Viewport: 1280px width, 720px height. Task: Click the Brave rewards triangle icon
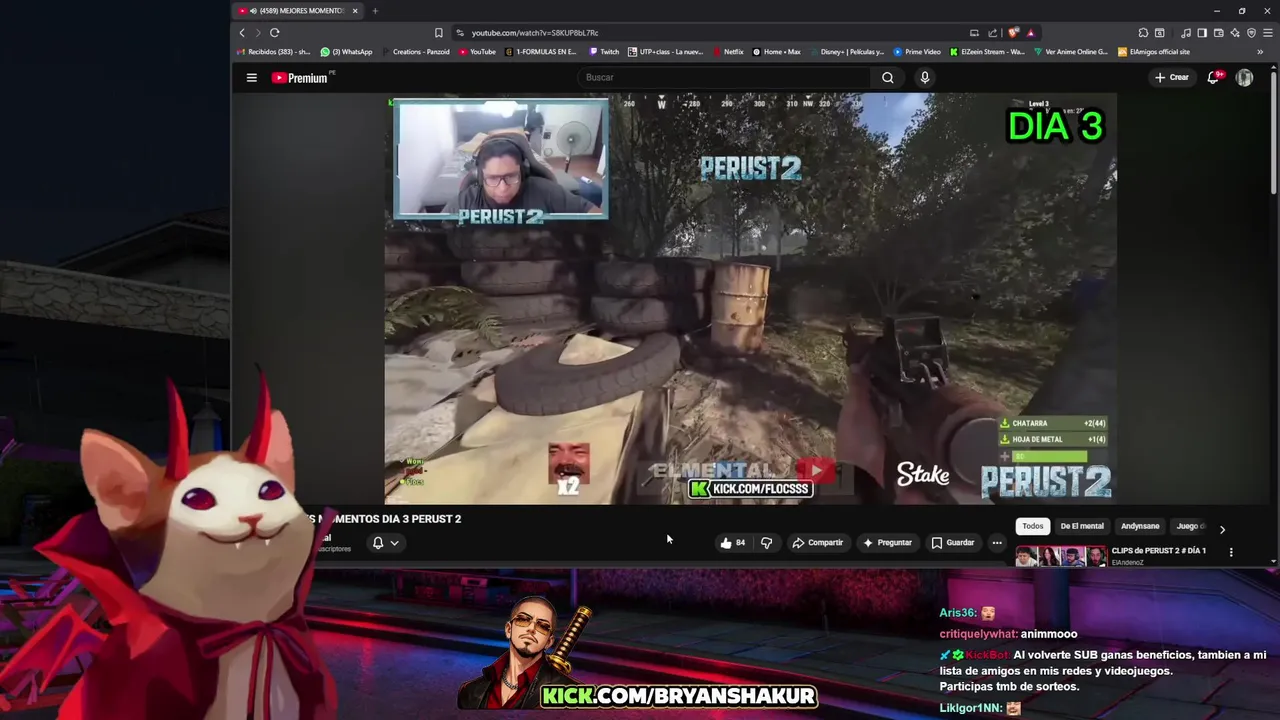tap(1031, 33)
